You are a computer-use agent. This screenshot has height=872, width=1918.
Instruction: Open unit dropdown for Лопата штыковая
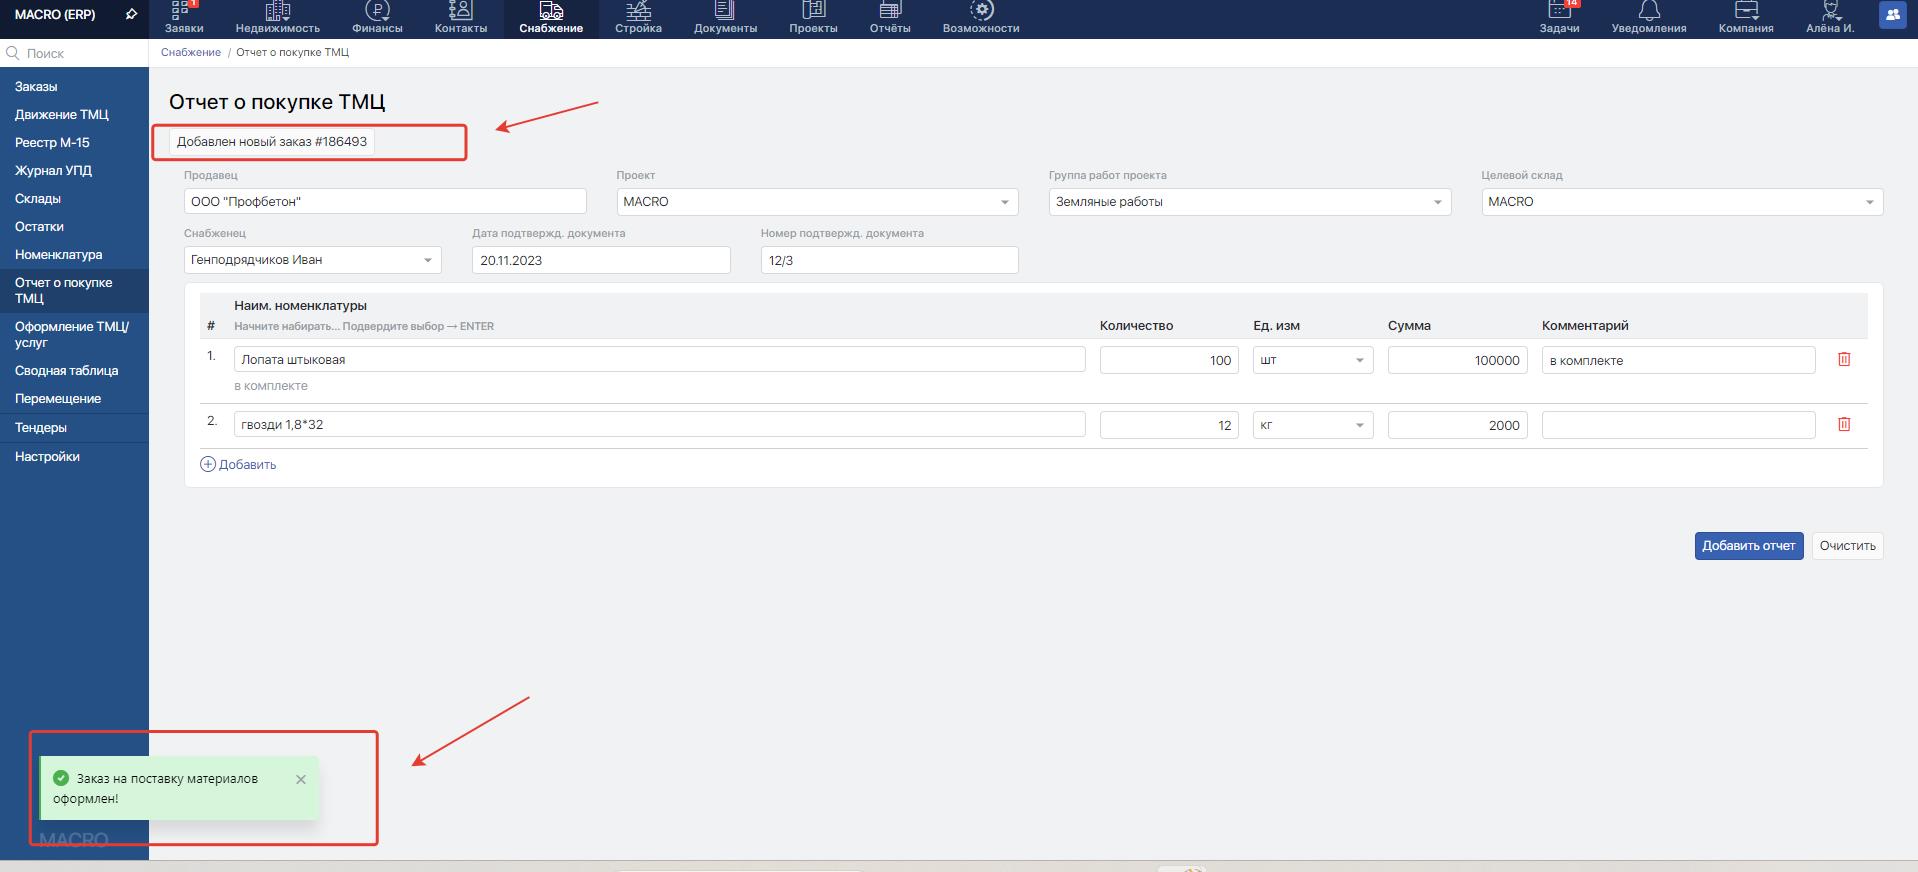[x=1359, y=360]
